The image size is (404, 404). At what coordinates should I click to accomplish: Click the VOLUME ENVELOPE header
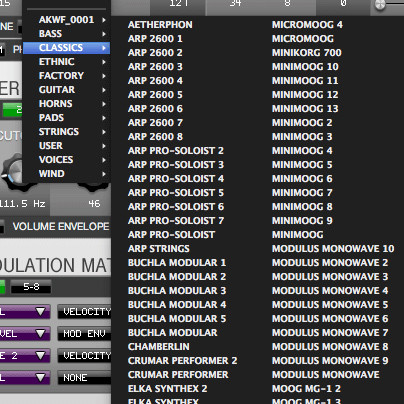[61, 227]
